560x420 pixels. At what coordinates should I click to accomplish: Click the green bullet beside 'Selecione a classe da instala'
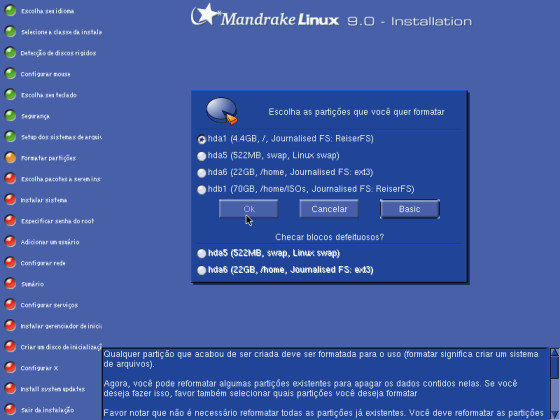(x=10, y=32)
